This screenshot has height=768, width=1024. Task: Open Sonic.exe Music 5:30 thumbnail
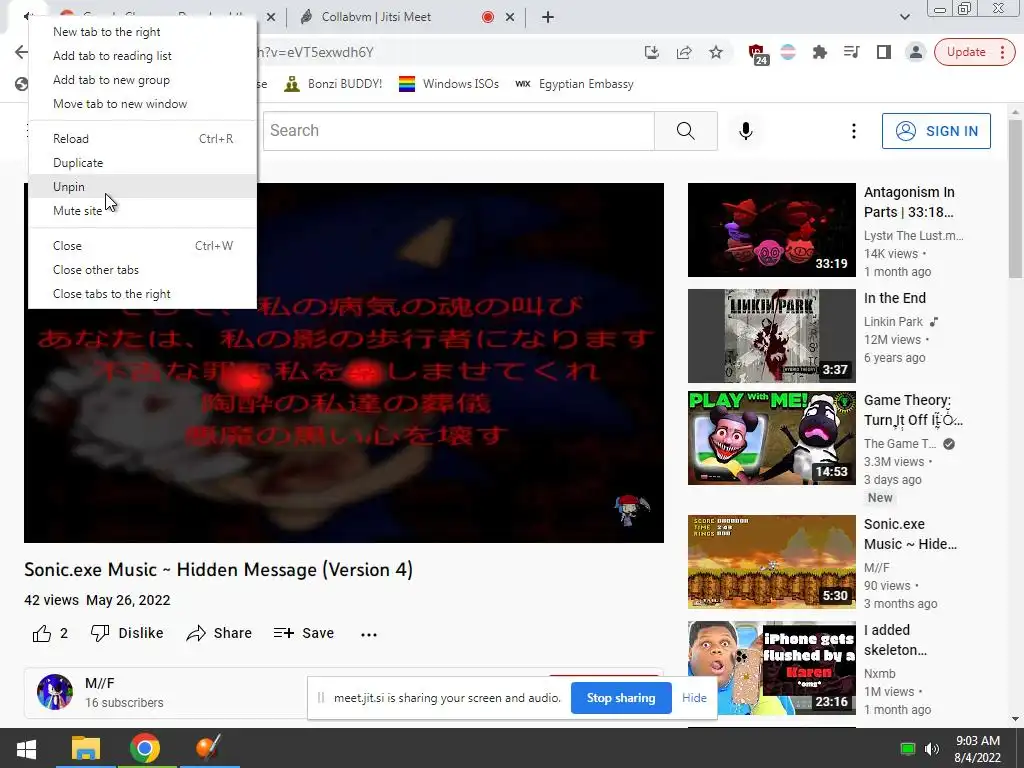click(x=771, y=562)
